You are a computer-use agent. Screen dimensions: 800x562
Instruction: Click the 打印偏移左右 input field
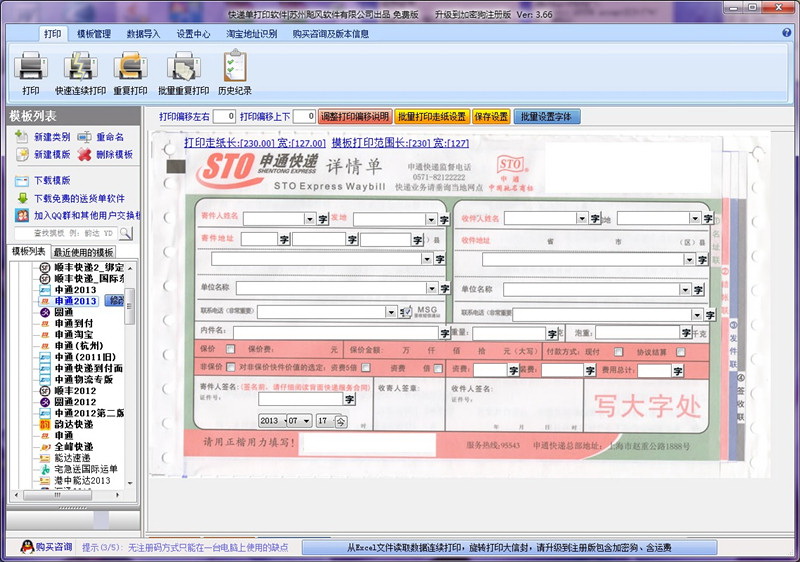224,116
